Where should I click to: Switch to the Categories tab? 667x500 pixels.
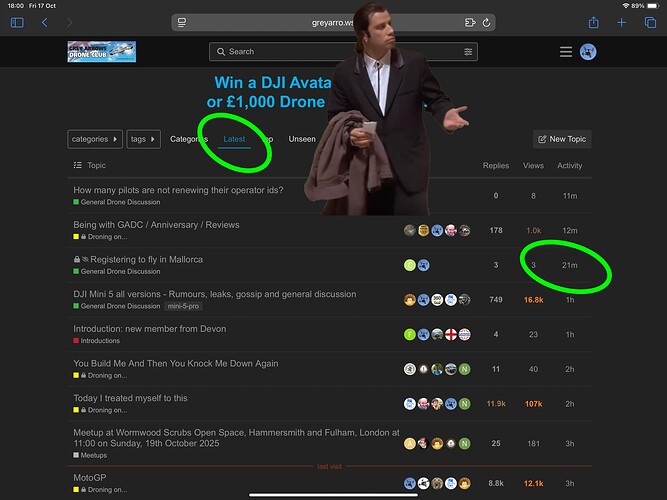coord(189,139)
